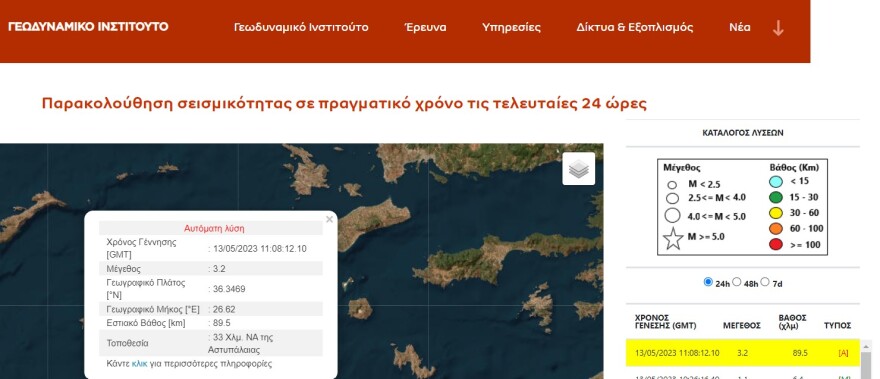This screenshot has height=379, width=880.
Task: Click the magnitude value 3.2 in popup
Action: pos(219,269)
